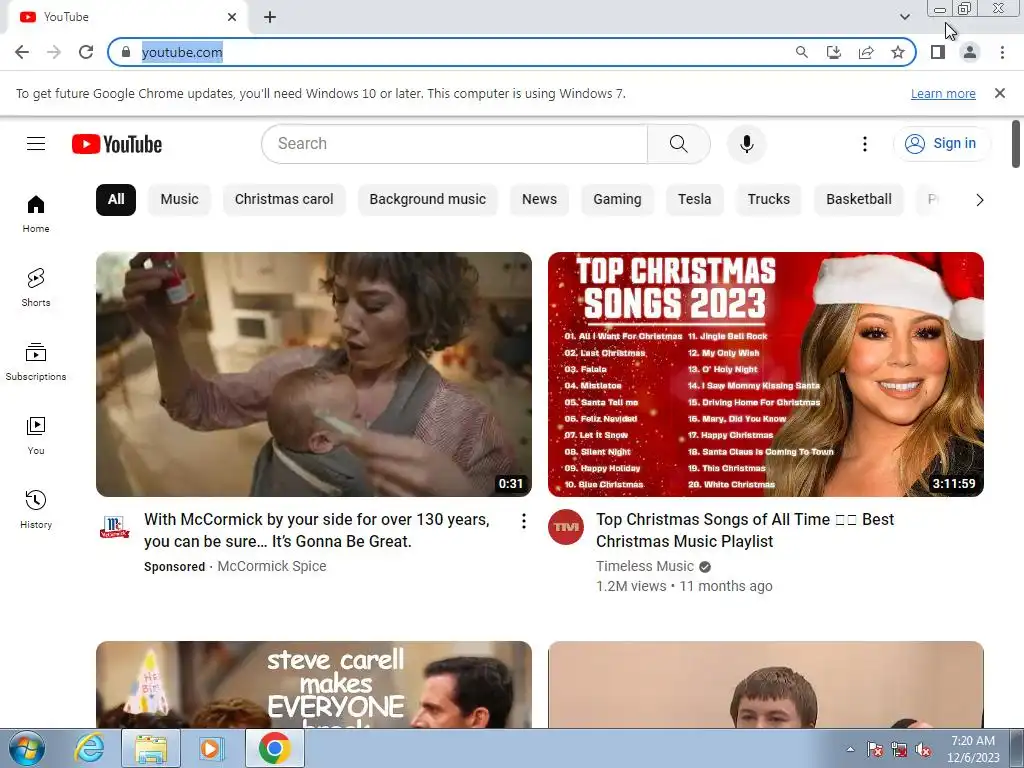Open Chrome profile avatar button

click(x=970, y=52)
